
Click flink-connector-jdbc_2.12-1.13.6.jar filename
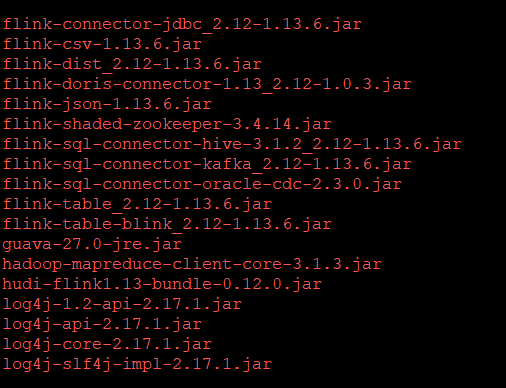point(182,25)
